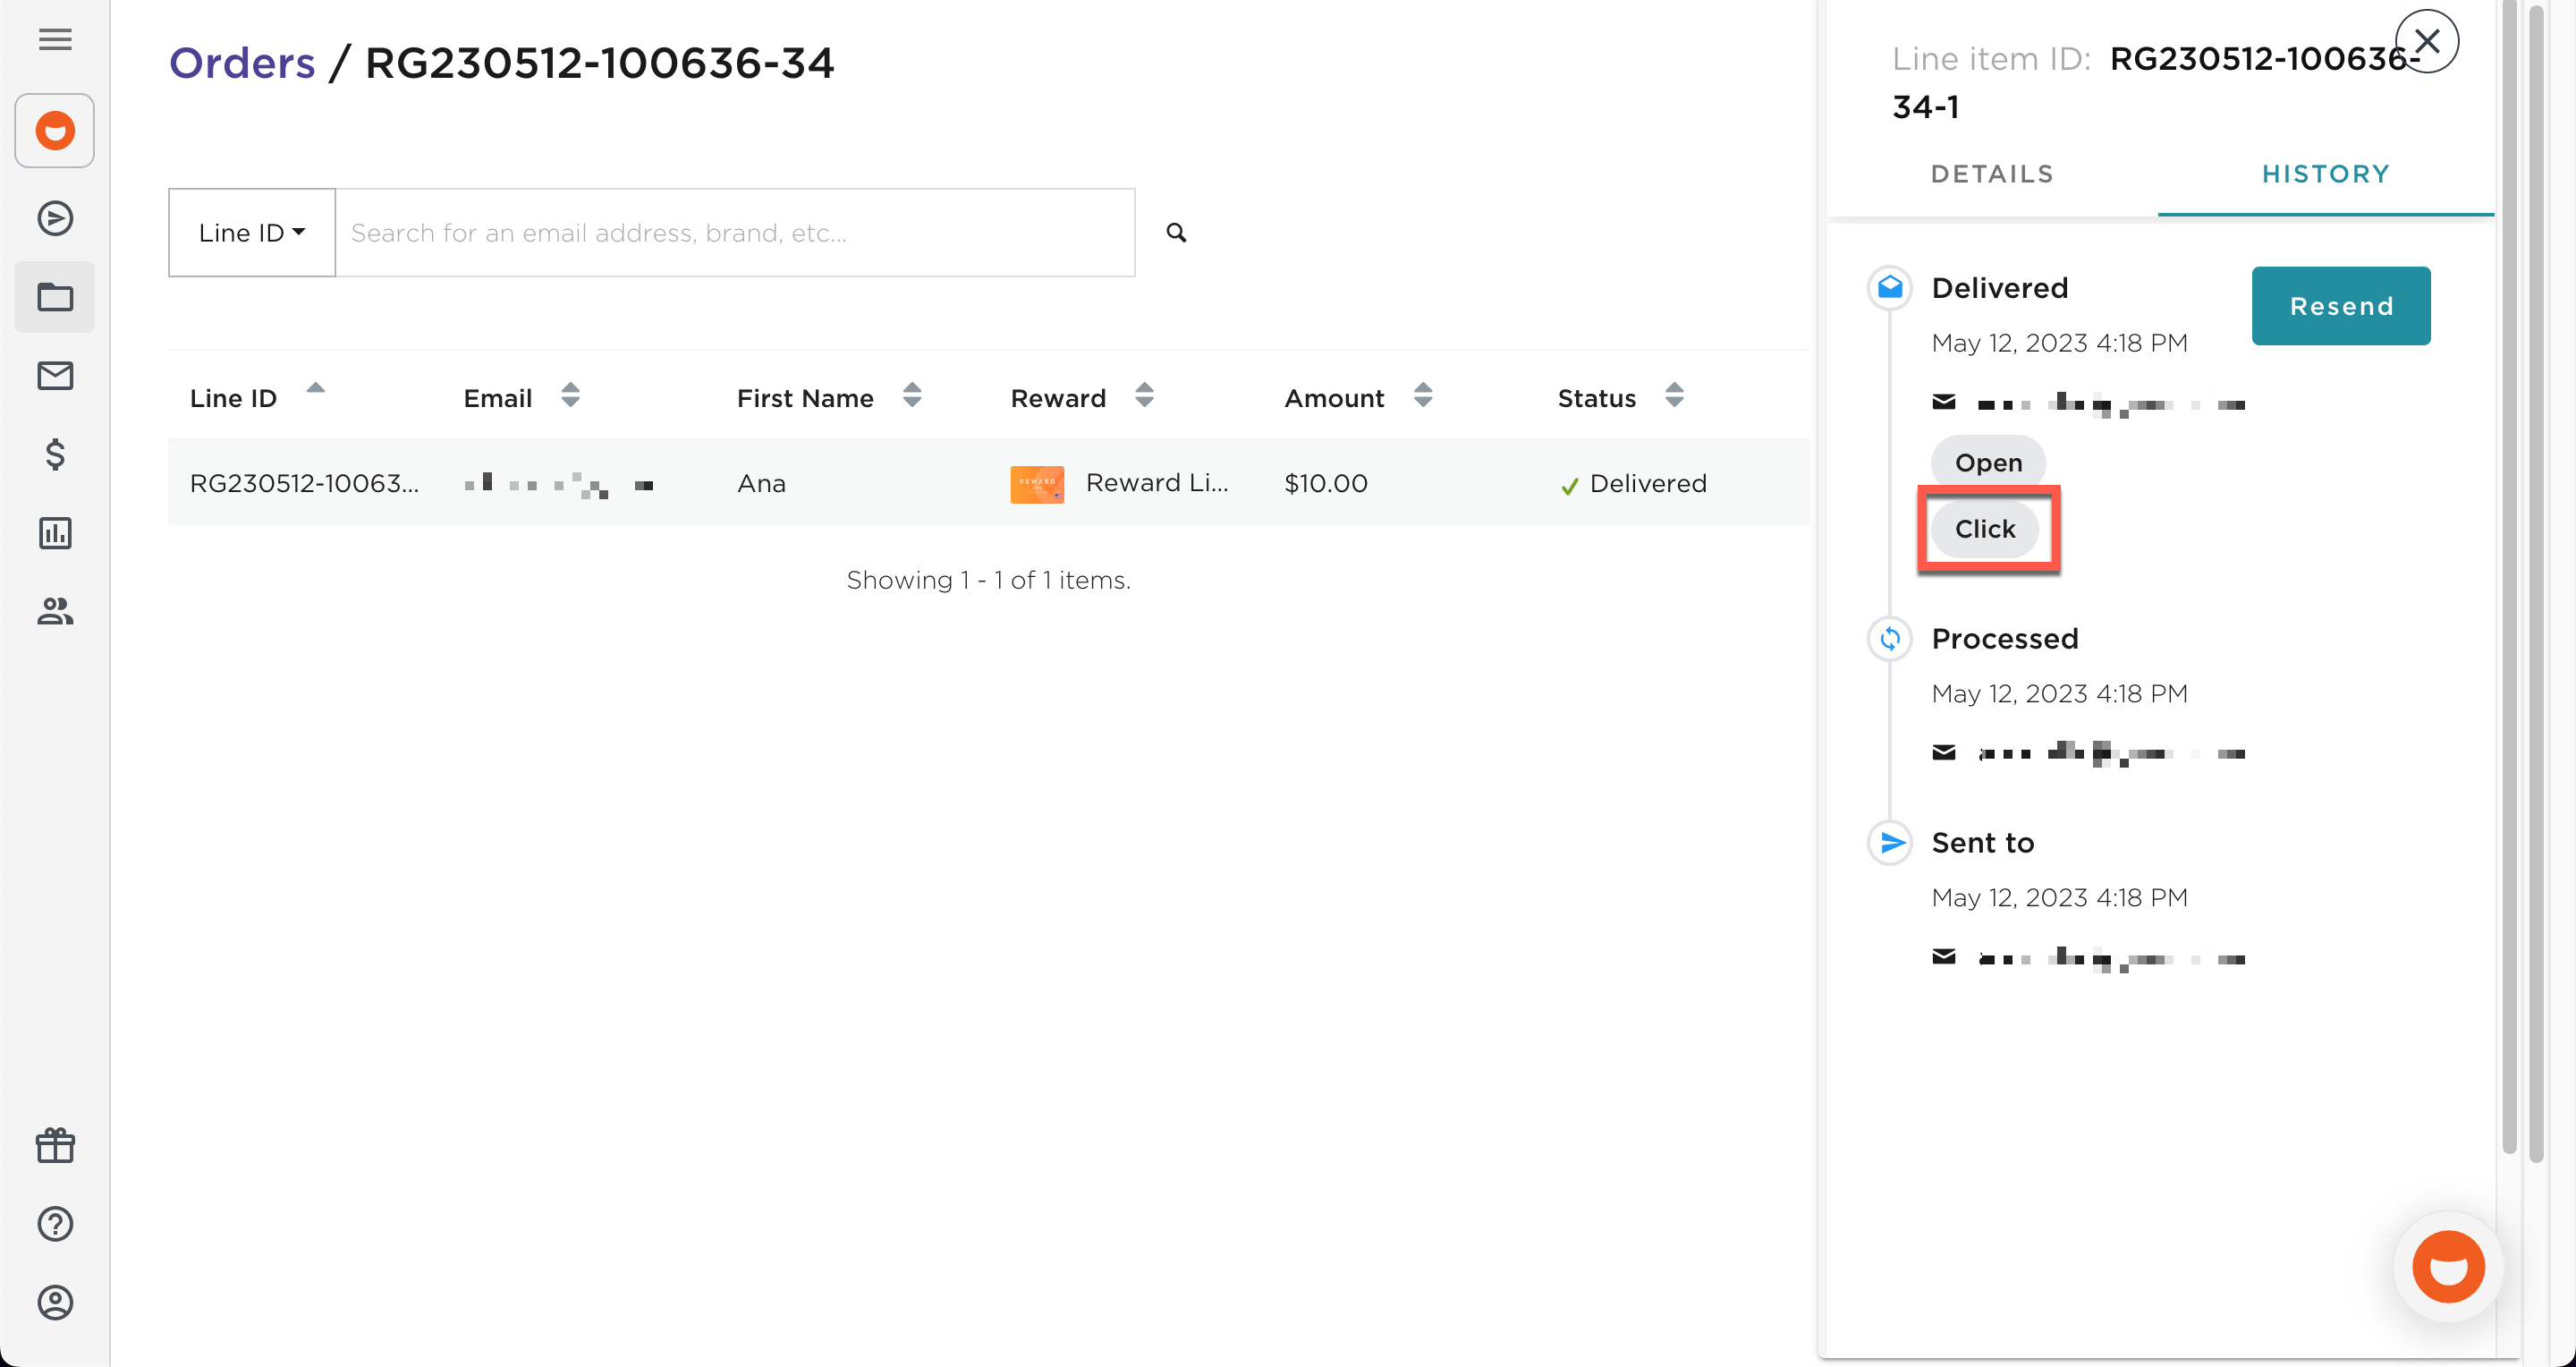Click the Finance dollar sign icon
The image size is (2576, 1367).
click(55, 455)
